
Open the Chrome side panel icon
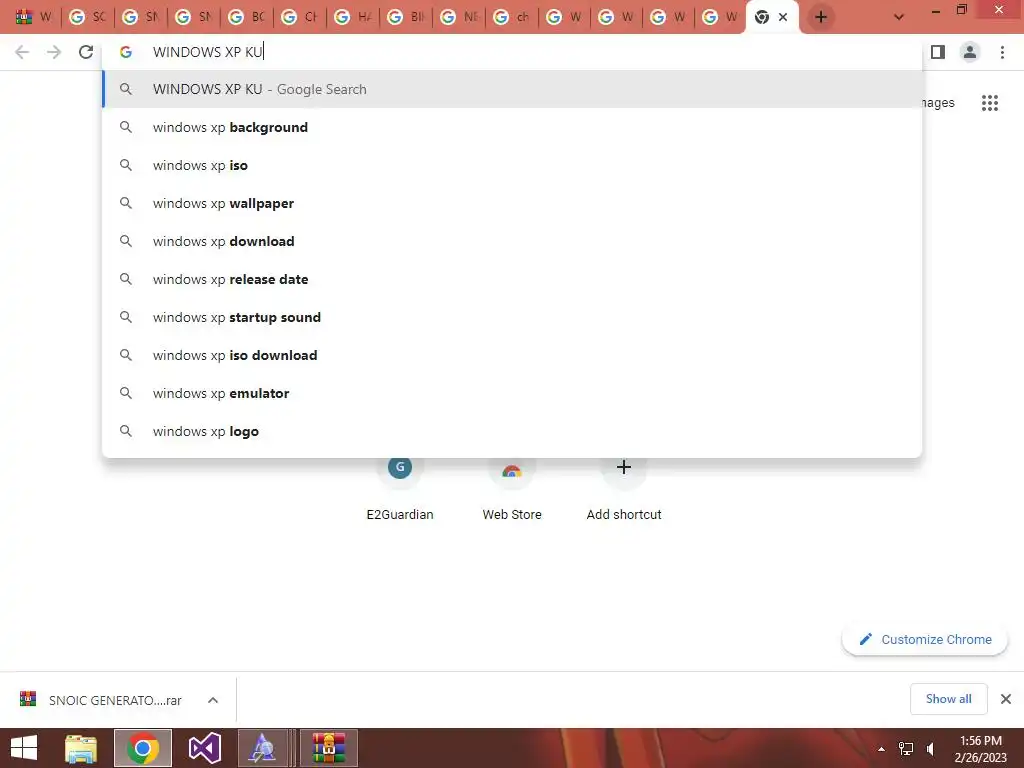tap(938, 52)
